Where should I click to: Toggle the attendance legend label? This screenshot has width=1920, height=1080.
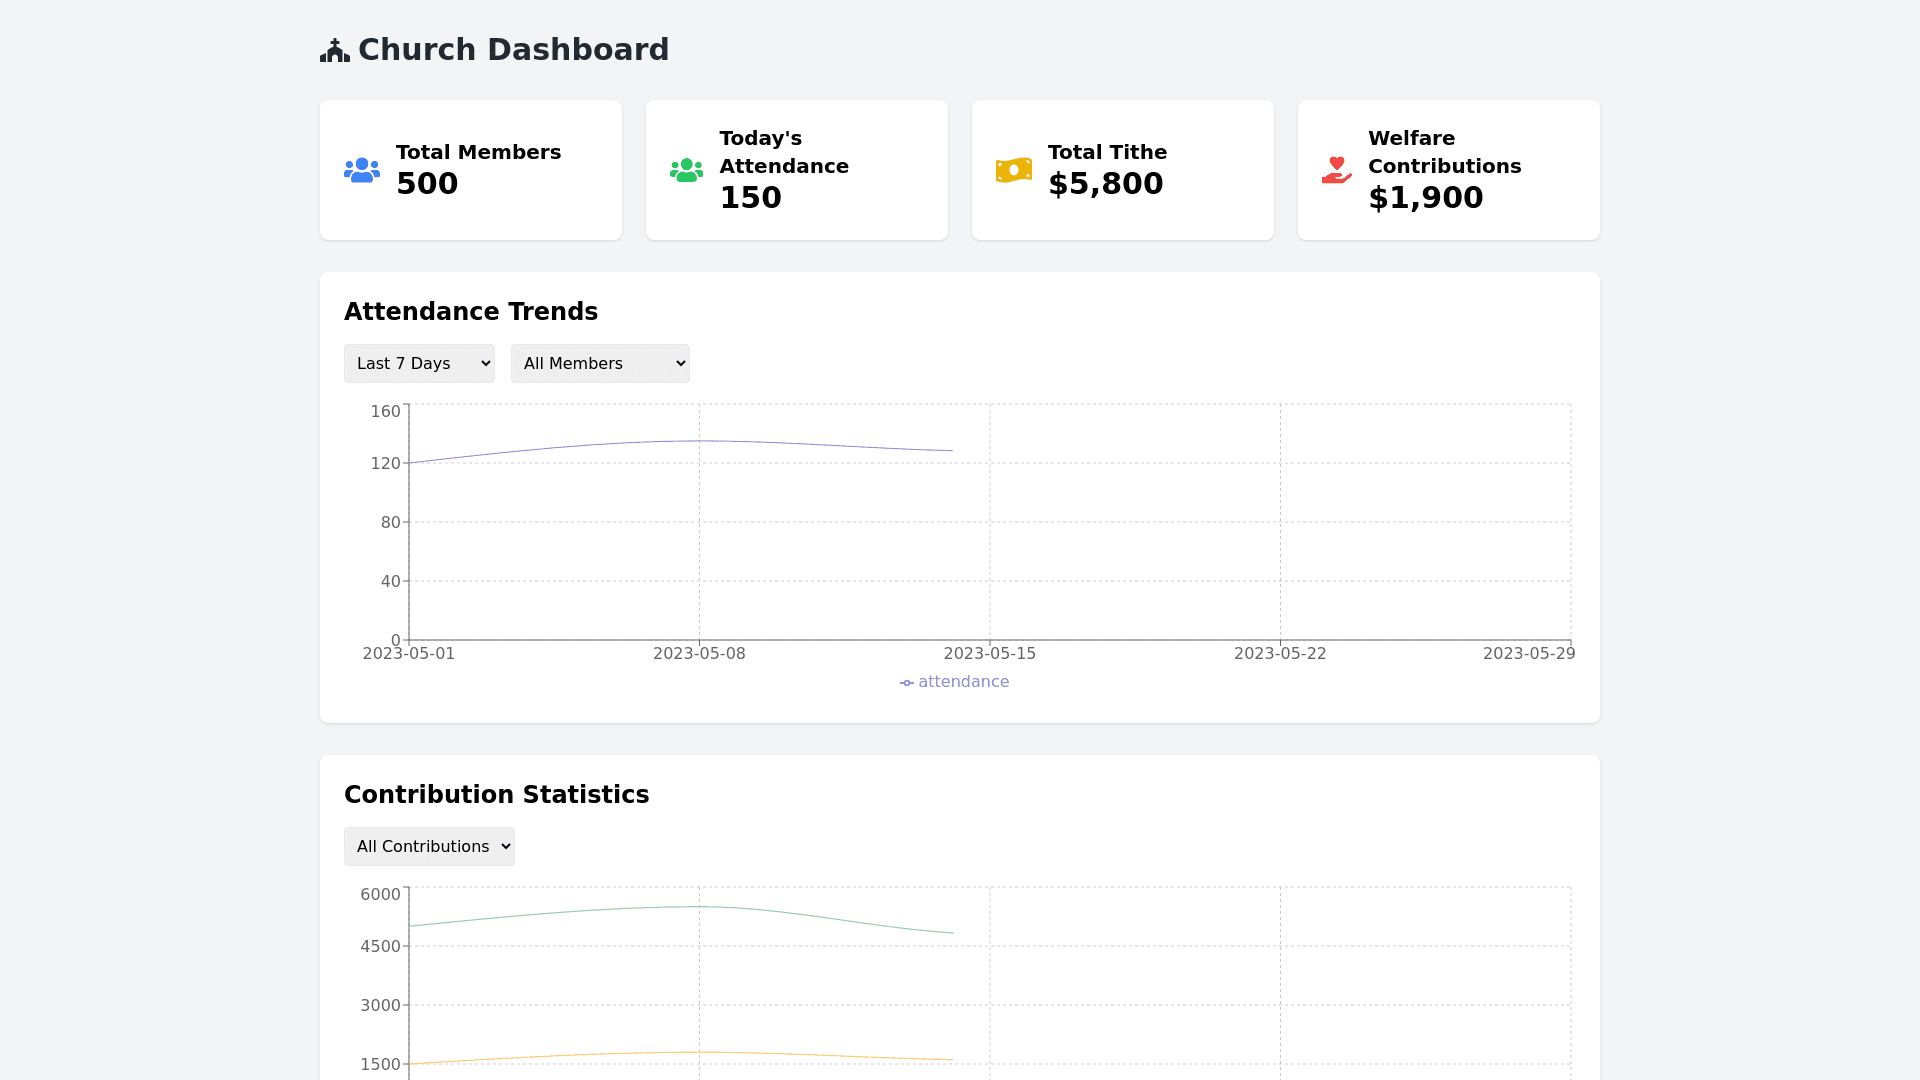click(x=963, y=682)
